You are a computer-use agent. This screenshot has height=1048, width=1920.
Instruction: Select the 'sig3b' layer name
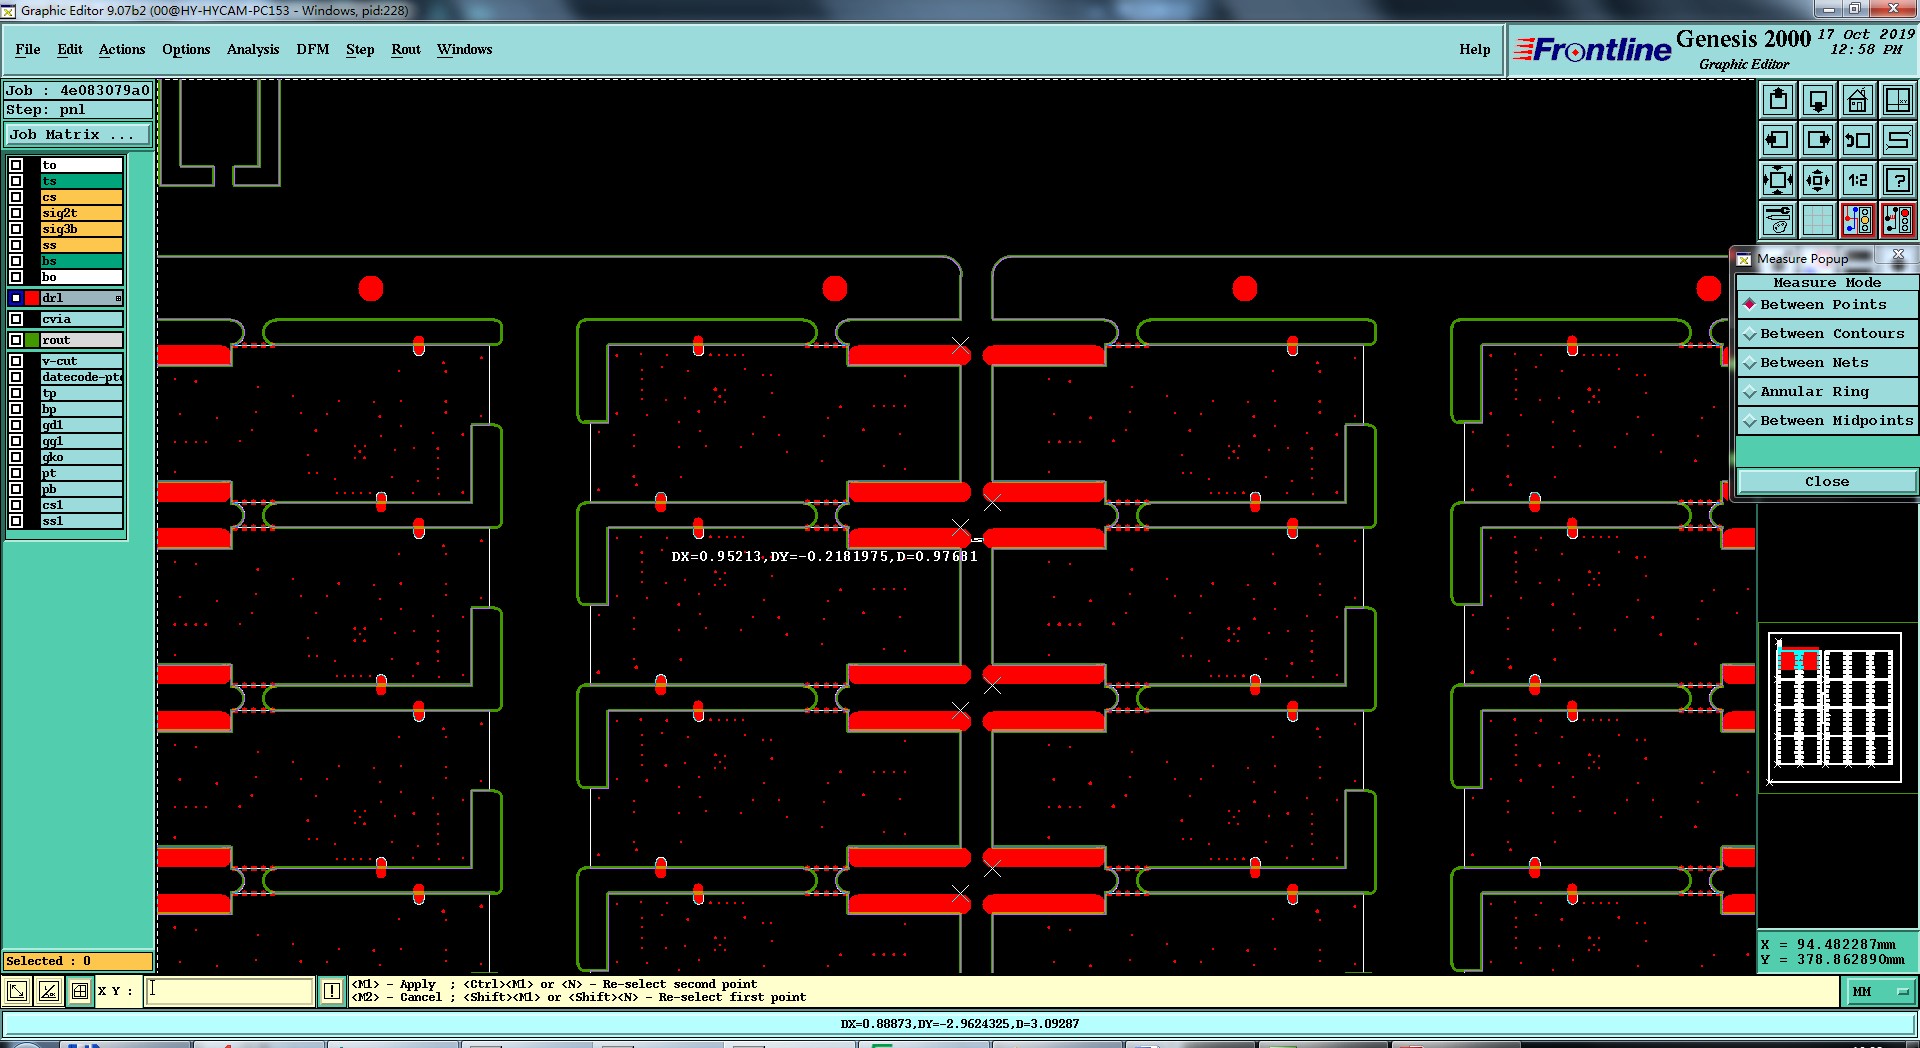tap(82, 229)
